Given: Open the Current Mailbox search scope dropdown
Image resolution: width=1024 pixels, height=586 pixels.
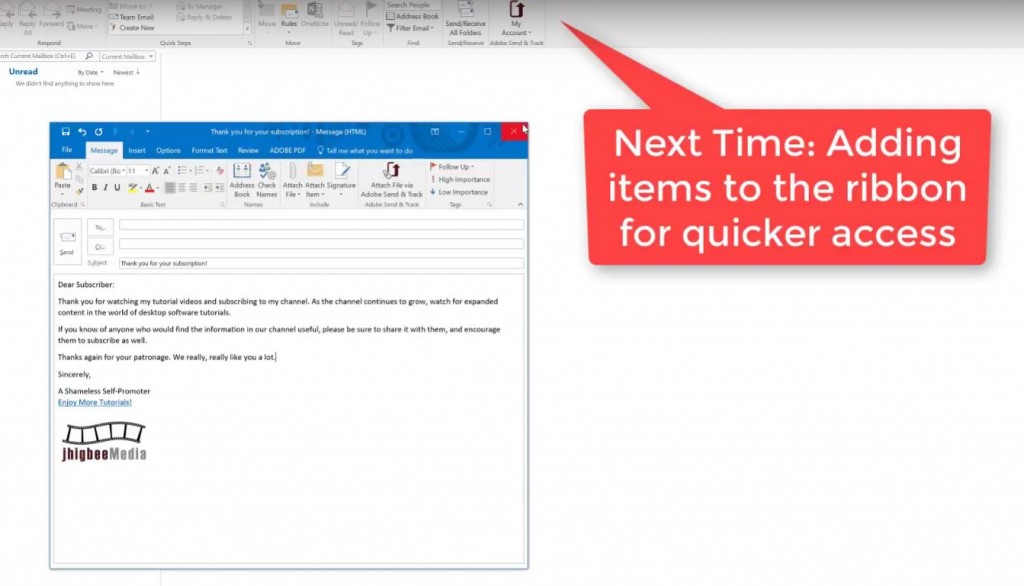Looking at the screenshot, I should click(127, 56).
